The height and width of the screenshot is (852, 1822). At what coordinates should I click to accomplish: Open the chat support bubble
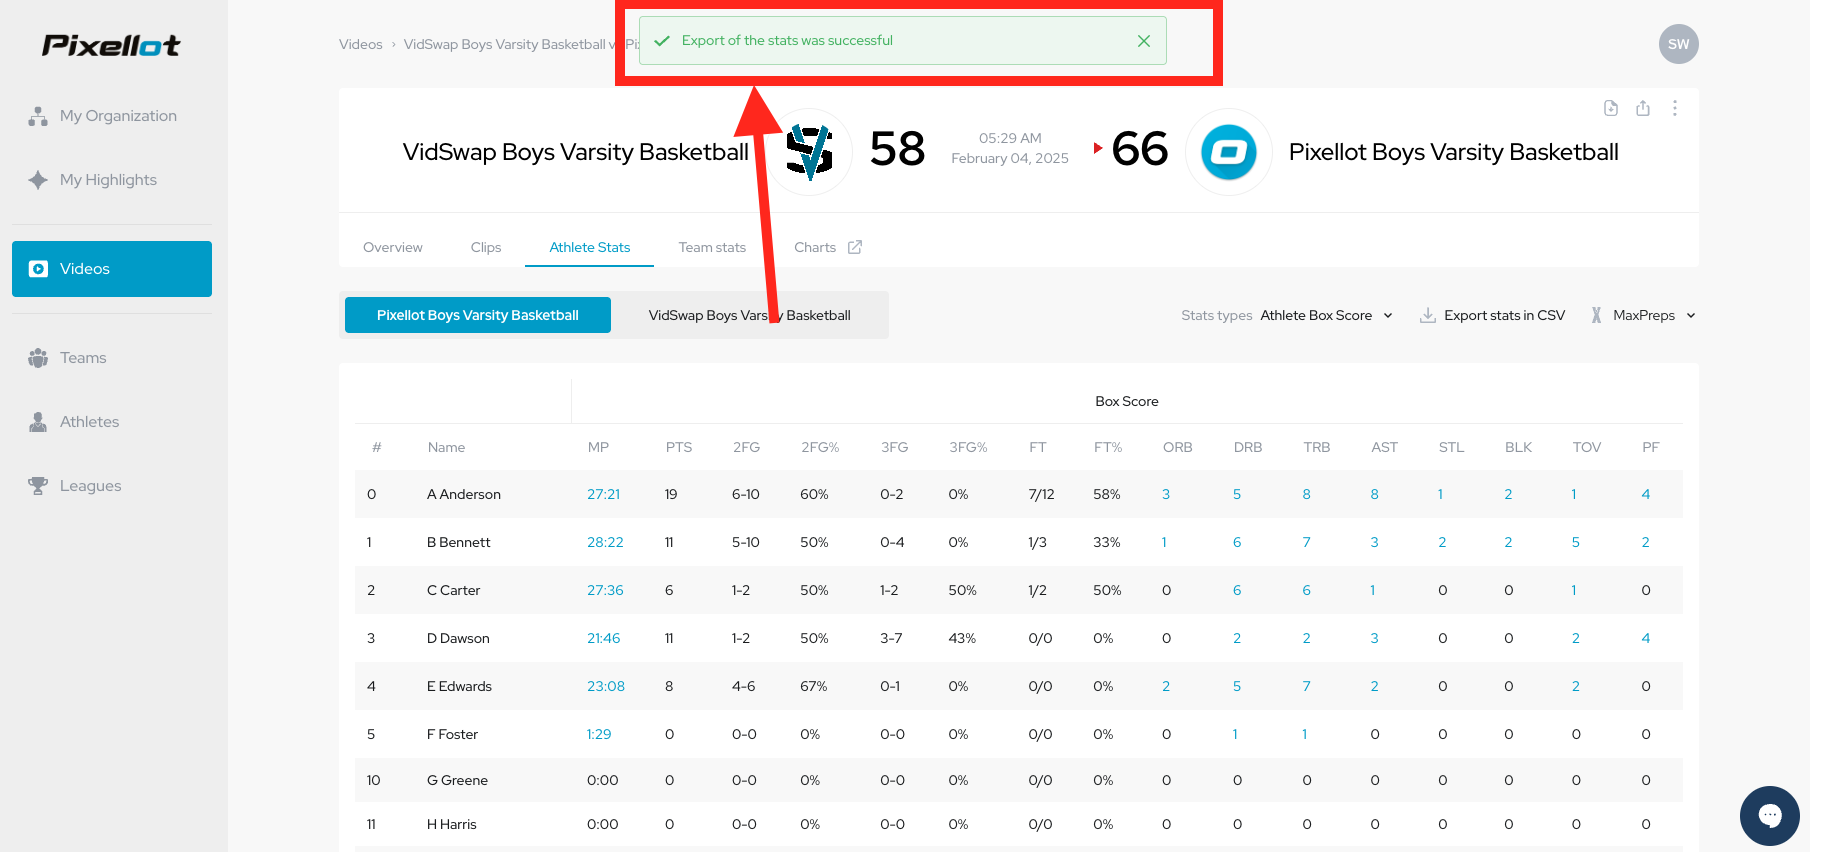click(1770, 816)
